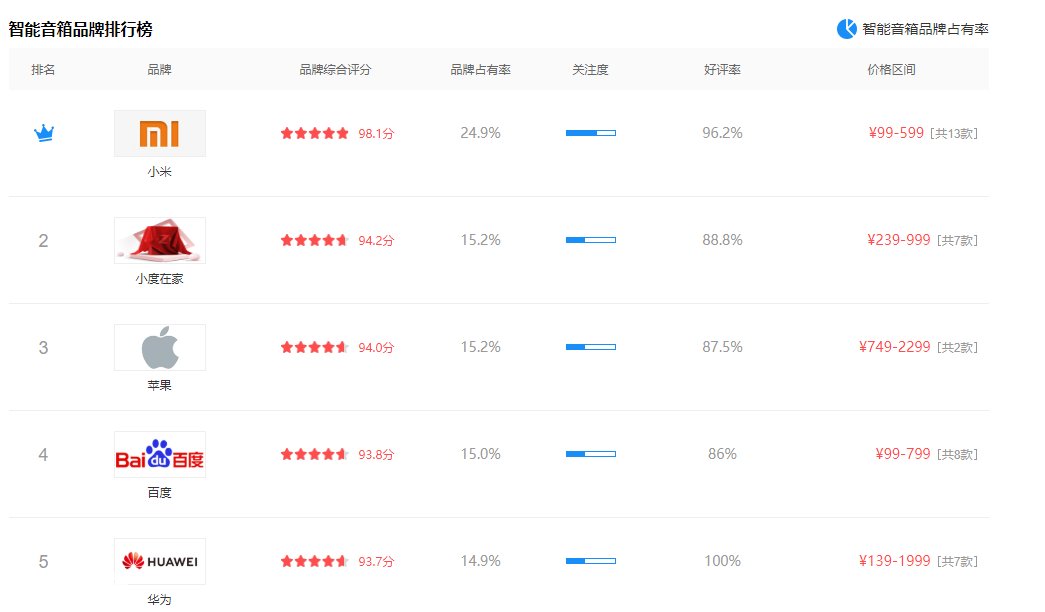This screenshot has width=1045, height=612.
Task: Open Xiaomi price range ¥99-599
Action: 896,133
